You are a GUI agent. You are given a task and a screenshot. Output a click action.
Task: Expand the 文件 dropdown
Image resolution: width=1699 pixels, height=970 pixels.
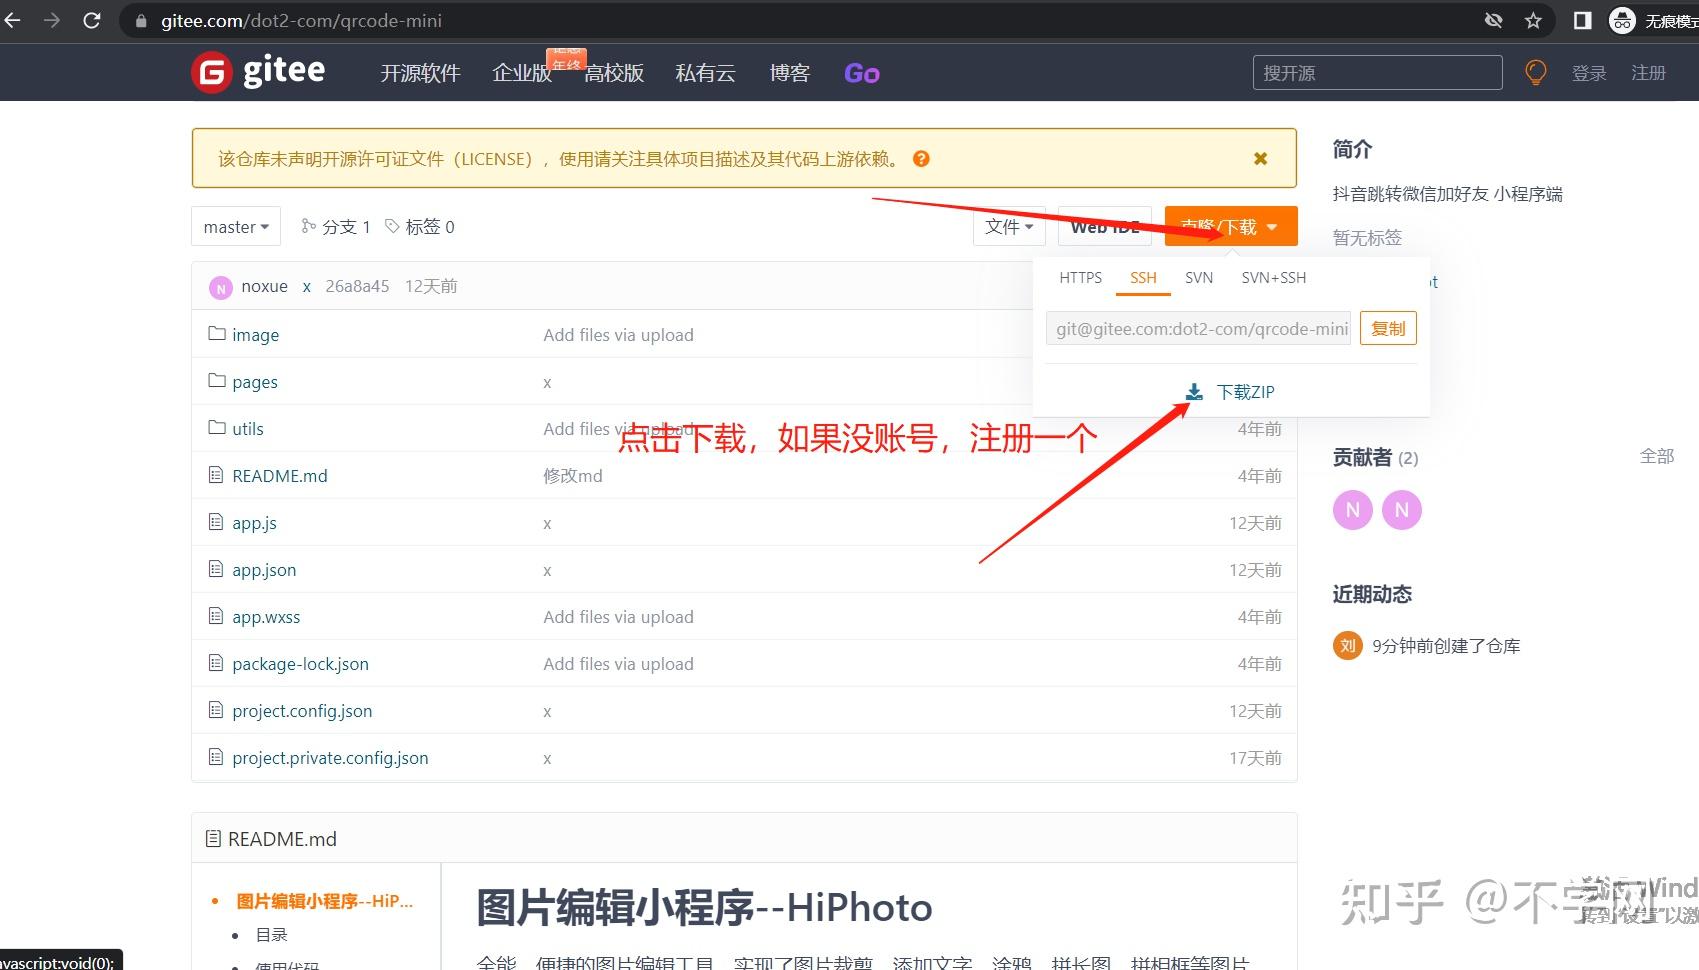pyautogui.click(x=1008, y=226)
